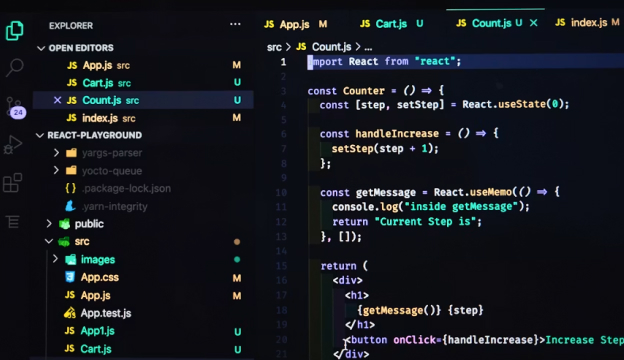Expand the yargs-parser folder
Image resolution: width=624 pixels, height=360 pixels.
(56, 153)
